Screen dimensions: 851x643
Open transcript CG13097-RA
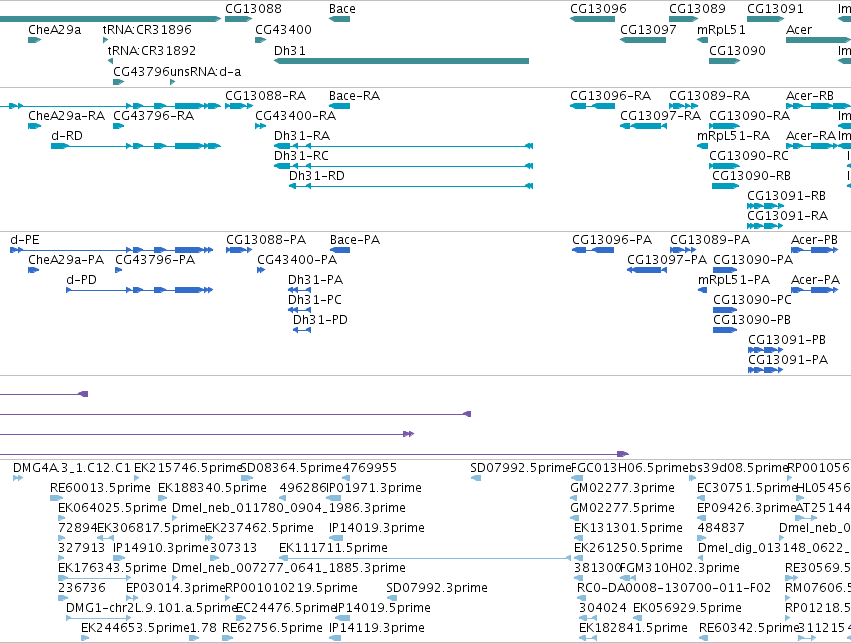(x=660, y=116)
